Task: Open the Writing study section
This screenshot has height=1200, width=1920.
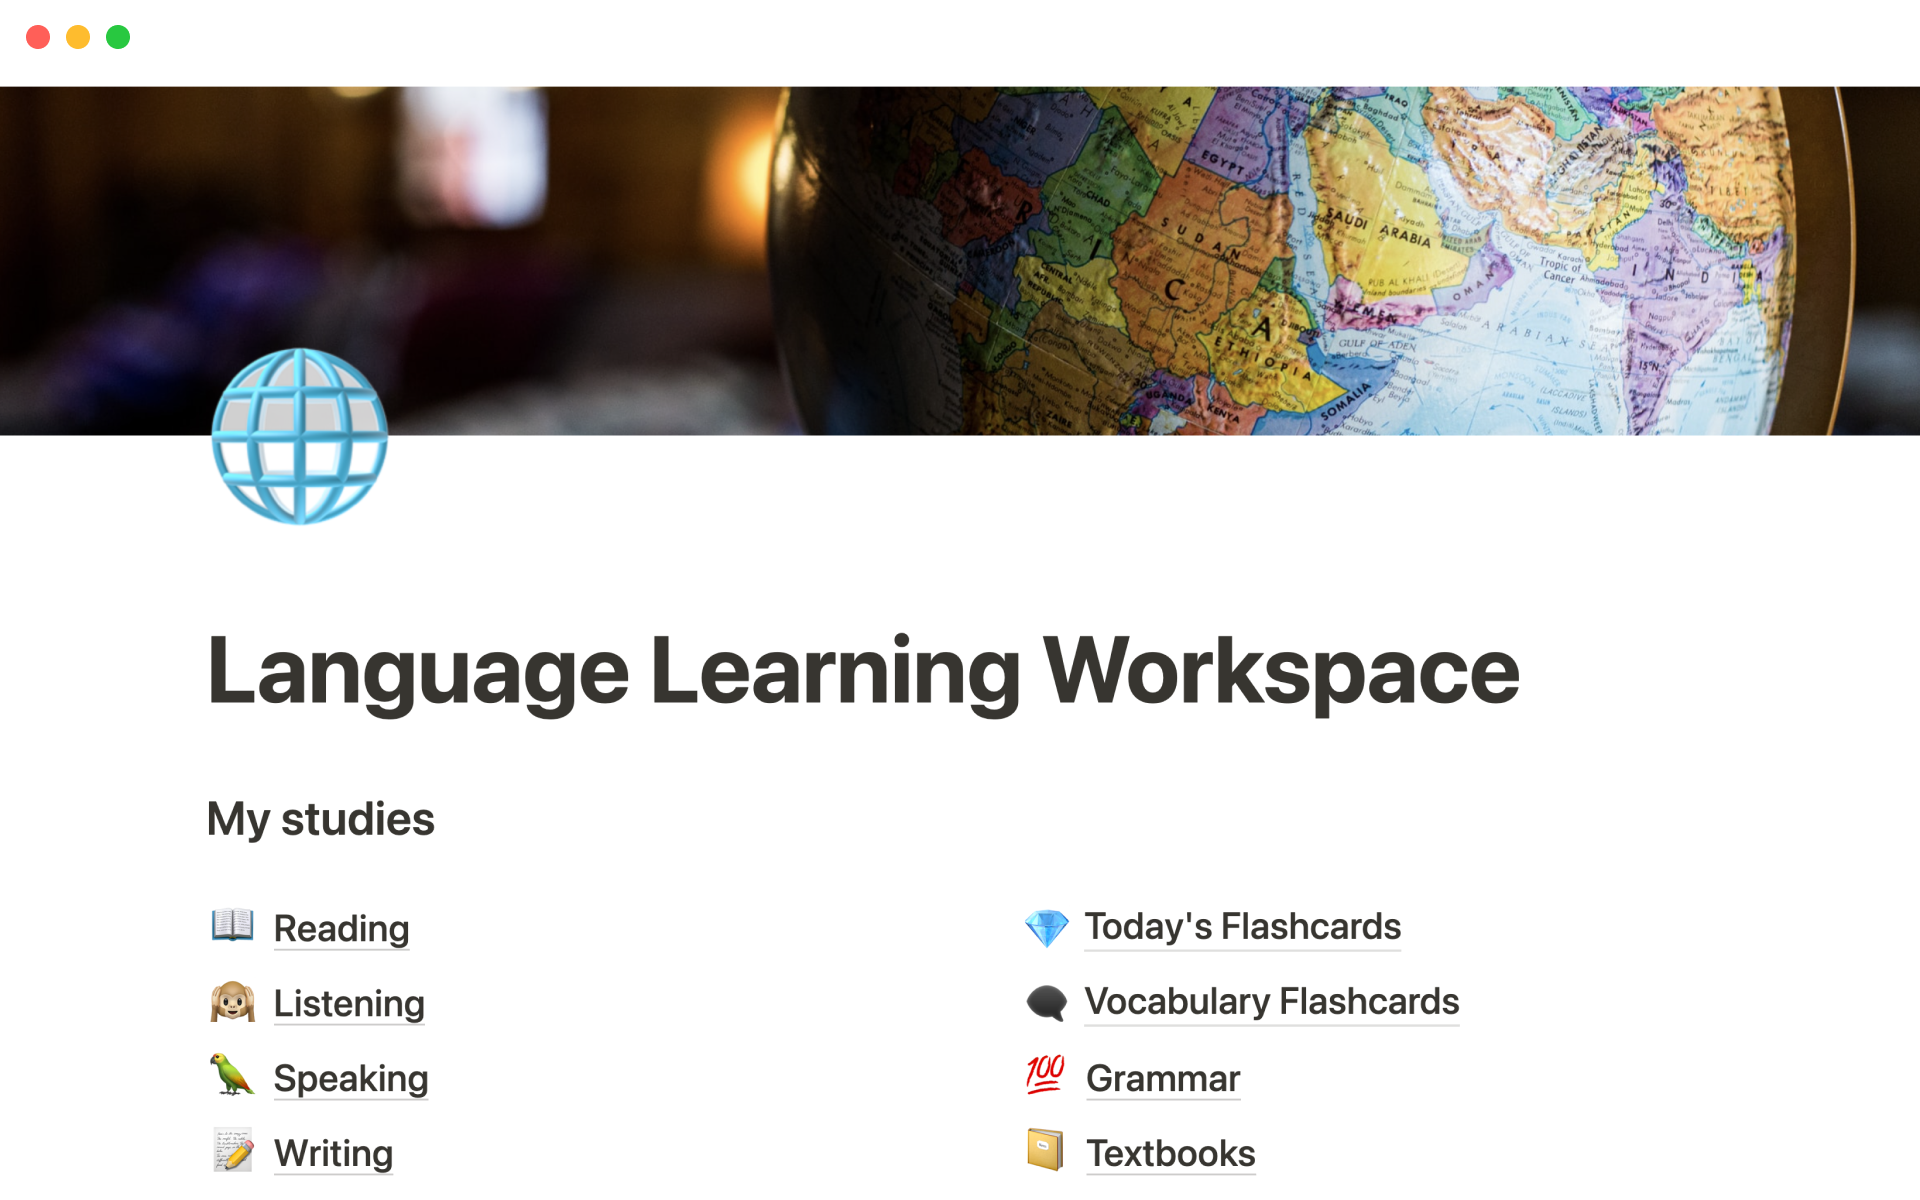Action: [332, 1152]
